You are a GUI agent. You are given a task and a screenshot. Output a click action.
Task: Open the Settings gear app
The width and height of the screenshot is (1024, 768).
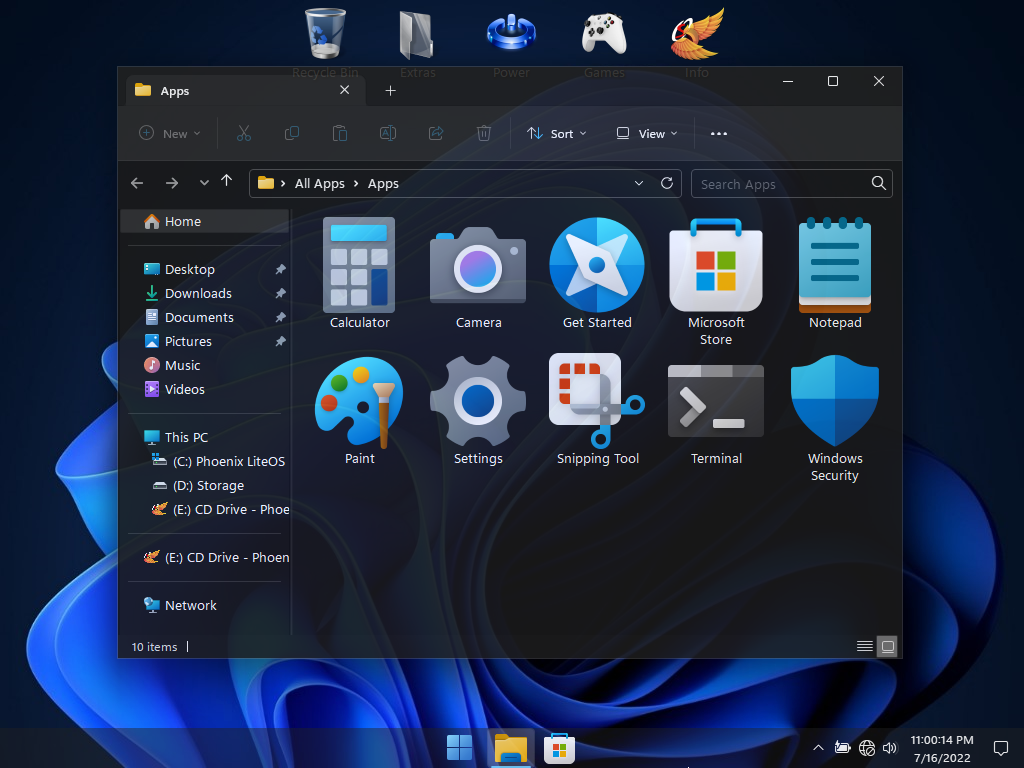coord(478,400)
